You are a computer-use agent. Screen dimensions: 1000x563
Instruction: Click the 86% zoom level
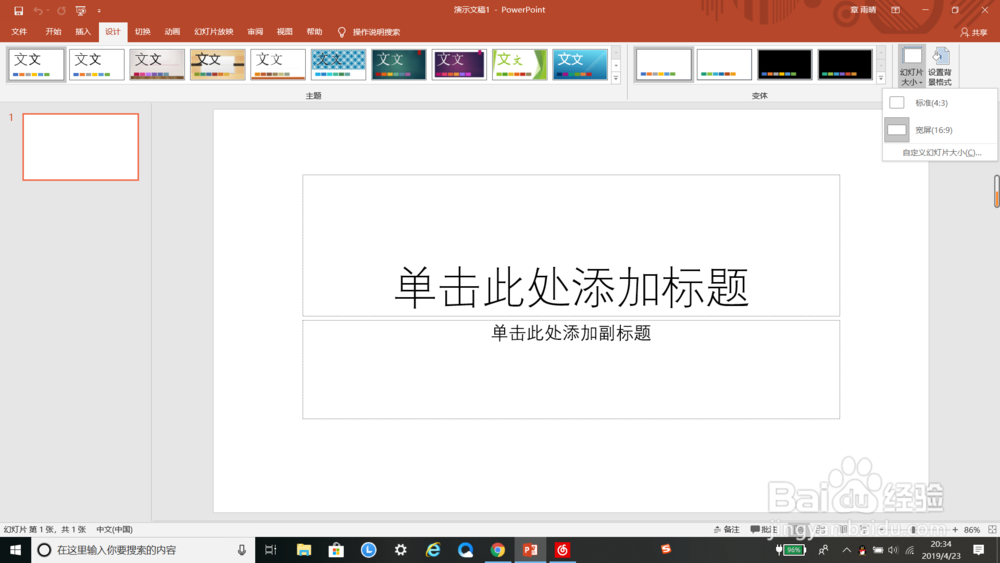(972, 530)
